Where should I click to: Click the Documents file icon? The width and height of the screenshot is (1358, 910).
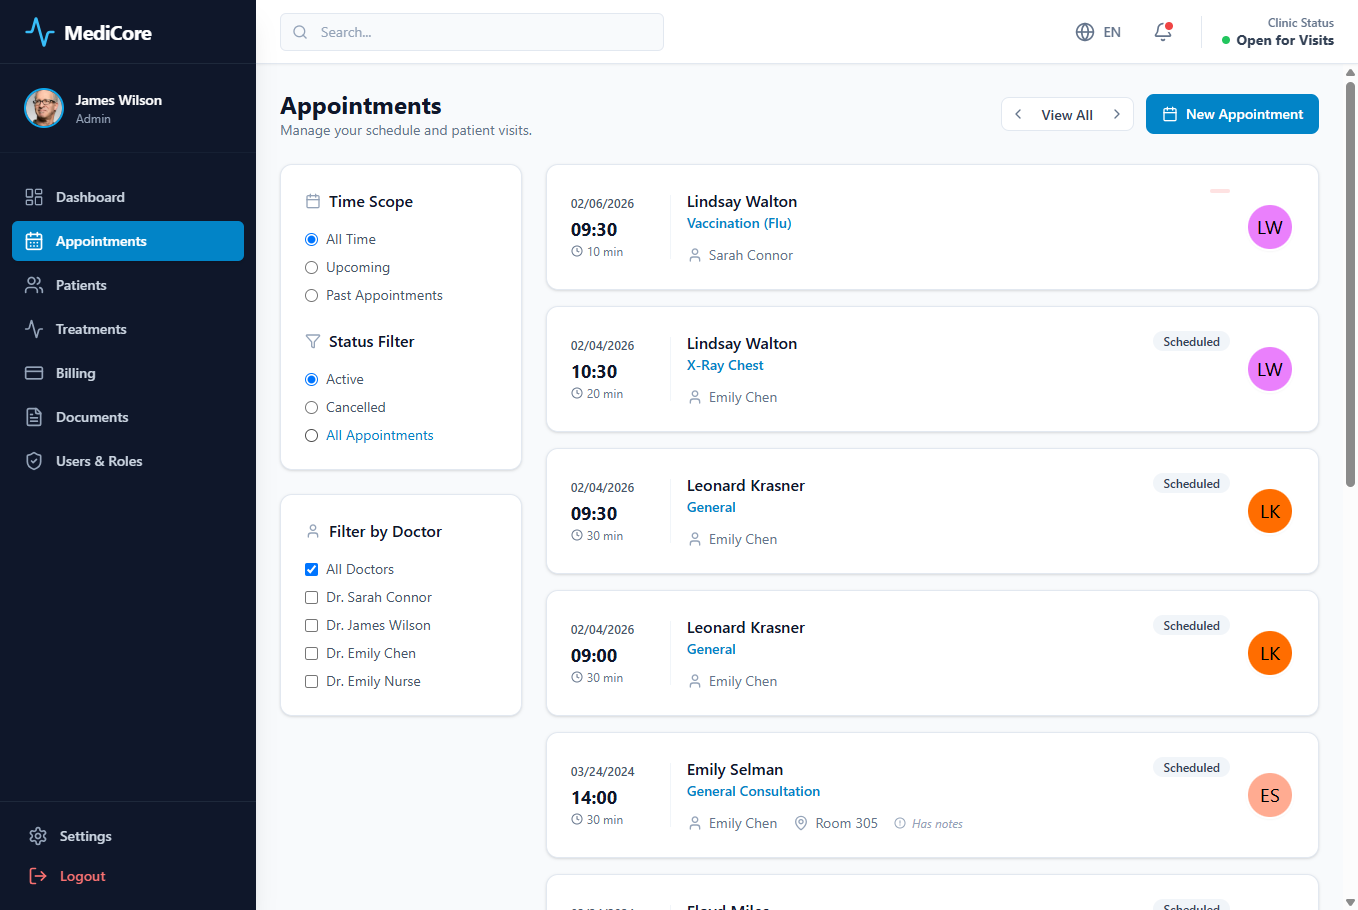34,417
